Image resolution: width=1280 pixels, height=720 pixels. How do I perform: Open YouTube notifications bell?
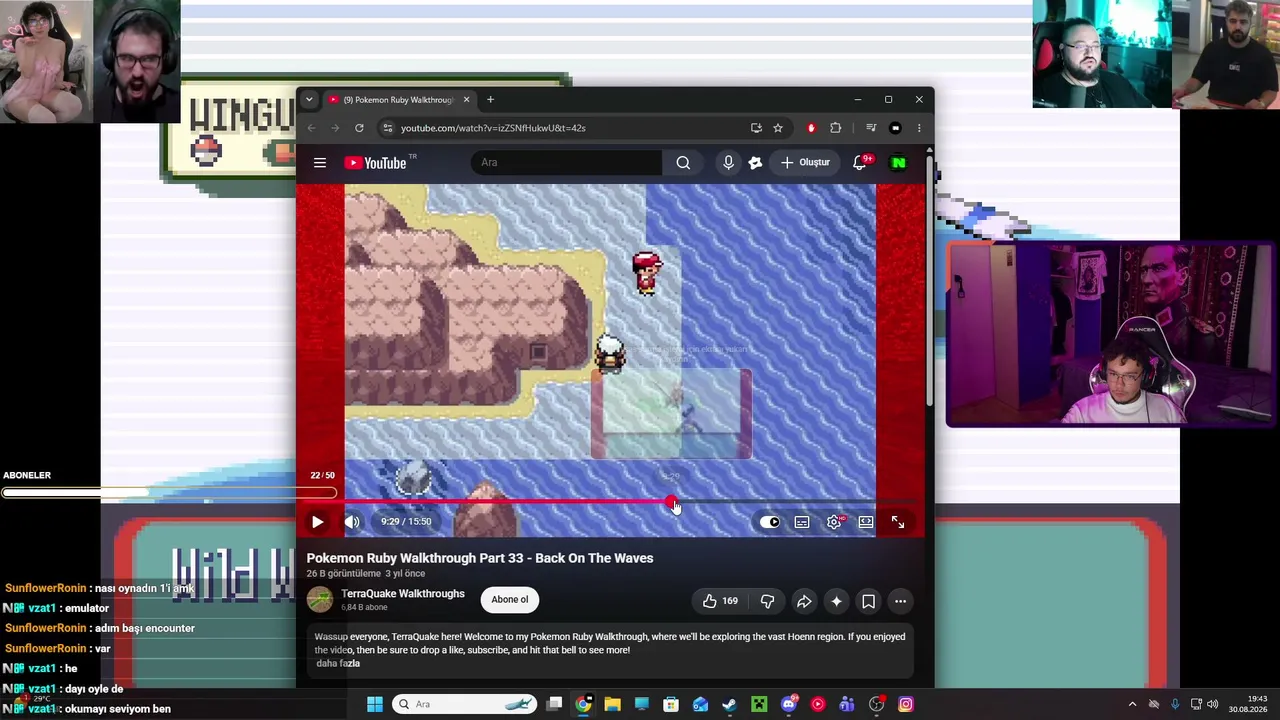pos(859,163)
